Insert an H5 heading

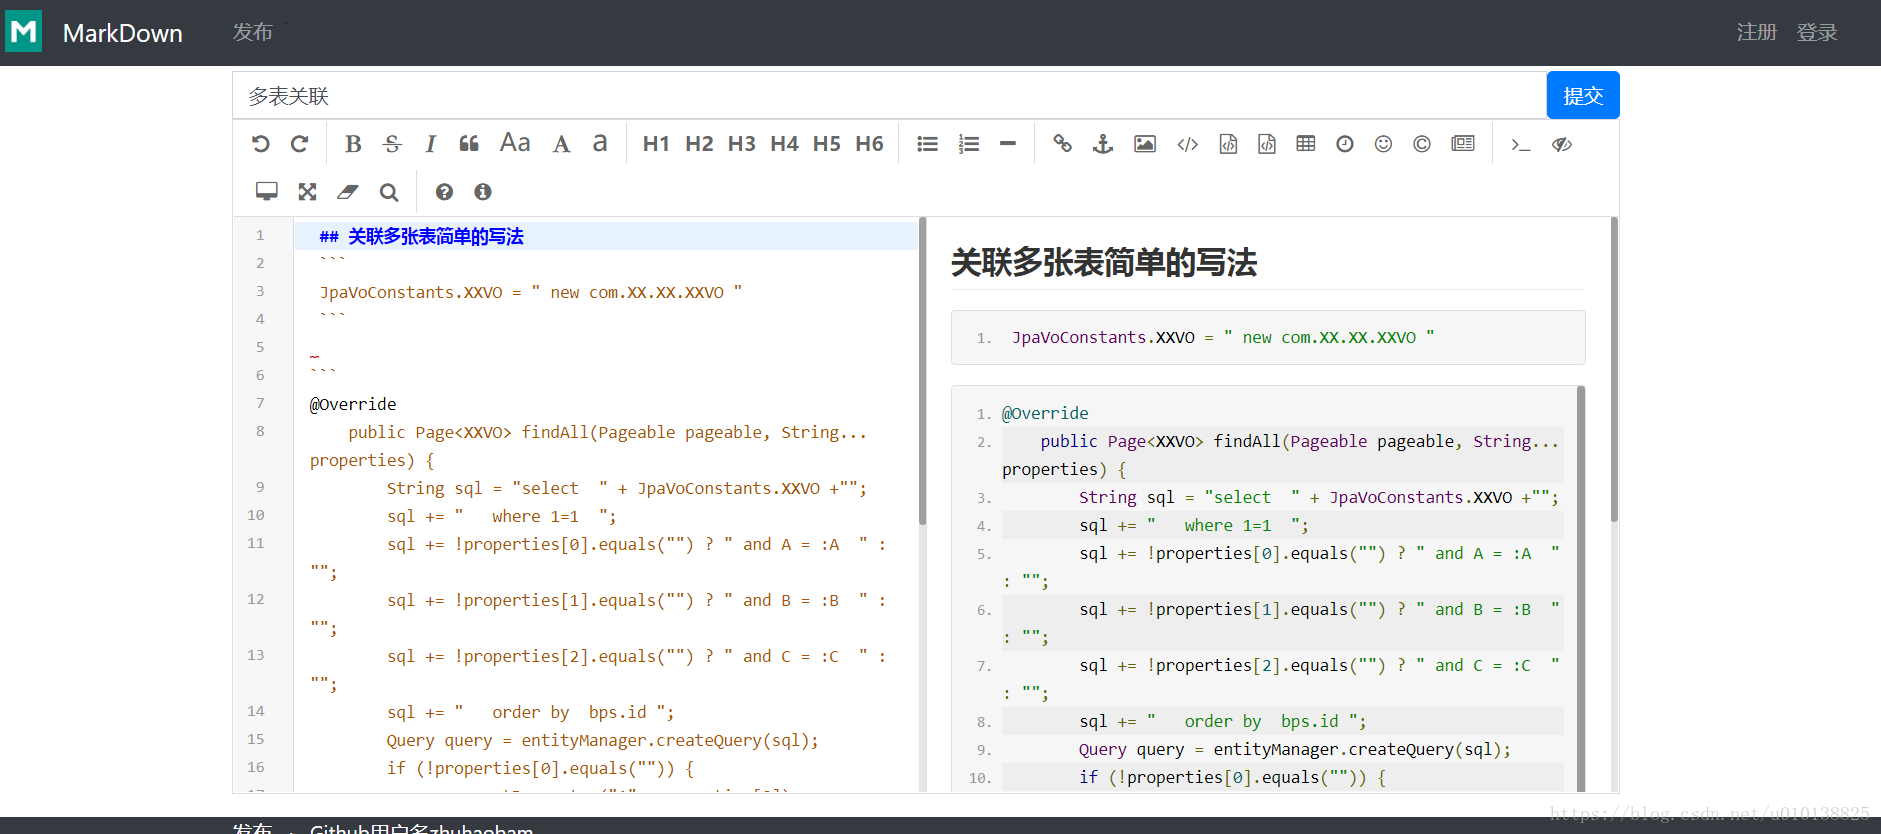826,144
